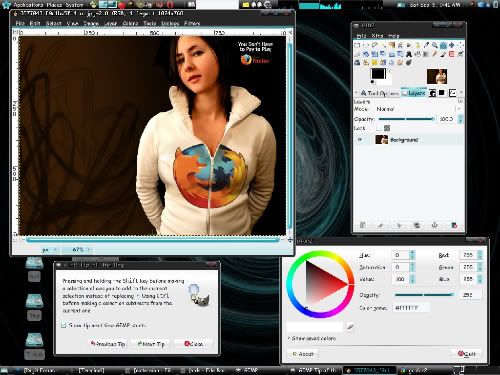
Task: Select the Clone stamp tool
Action: [x=366, y=62]
